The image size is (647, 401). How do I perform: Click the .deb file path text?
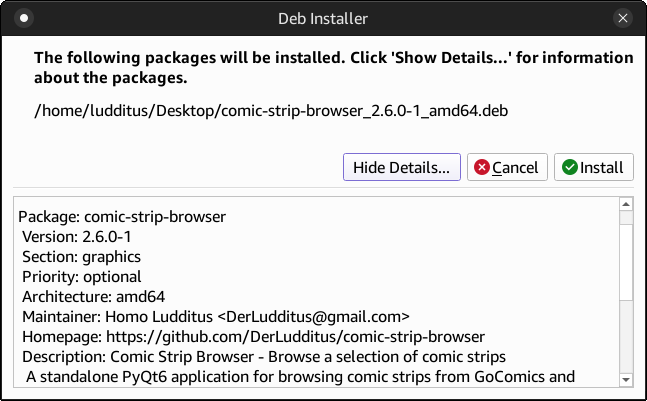[271, 111]
